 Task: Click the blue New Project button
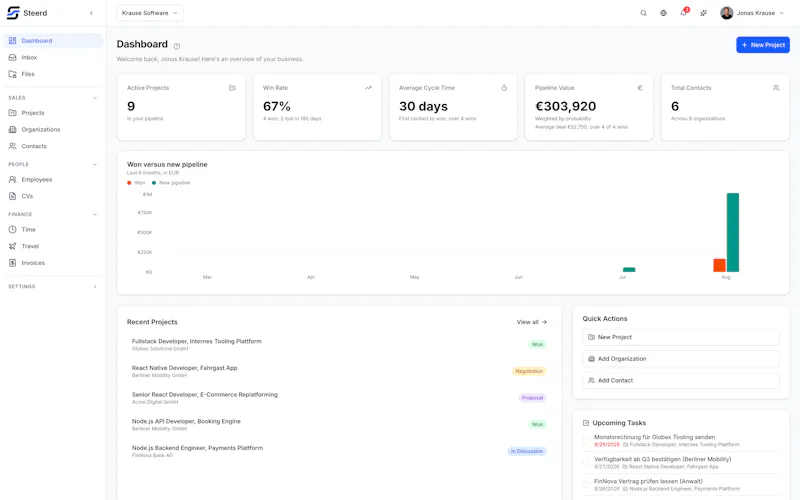(x=763, y=45)
